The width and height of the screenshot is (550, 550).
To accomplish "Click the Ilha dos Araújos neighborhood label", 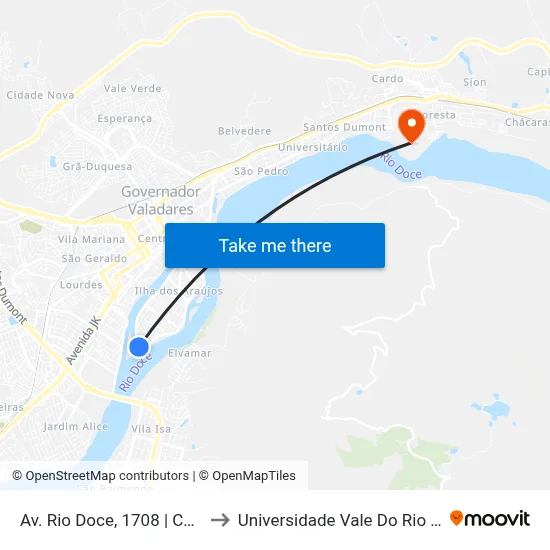I will [x=179, y=291].
